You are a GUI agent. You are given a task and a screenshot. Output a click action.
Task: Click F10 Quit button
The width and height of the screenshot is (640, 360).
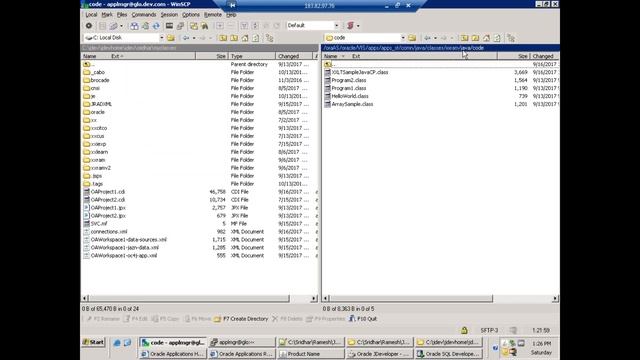pos(363,319)
